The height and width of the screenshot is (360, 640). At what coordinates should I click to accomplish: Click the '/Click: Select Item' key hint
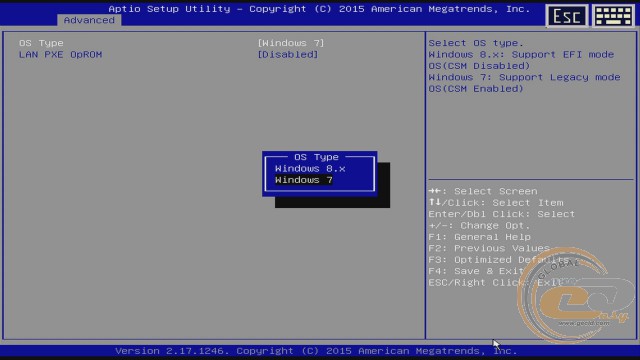click(x=496, y=202)
